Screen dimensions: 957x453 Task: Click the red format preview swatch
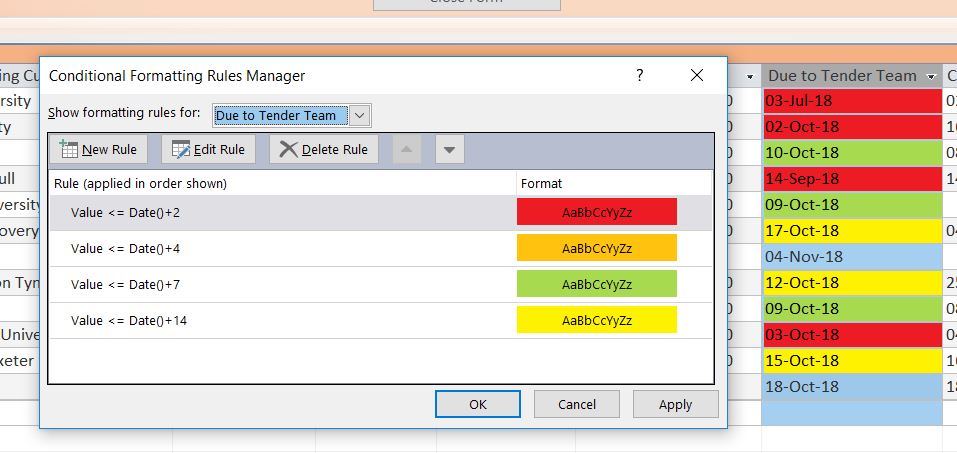596,212
